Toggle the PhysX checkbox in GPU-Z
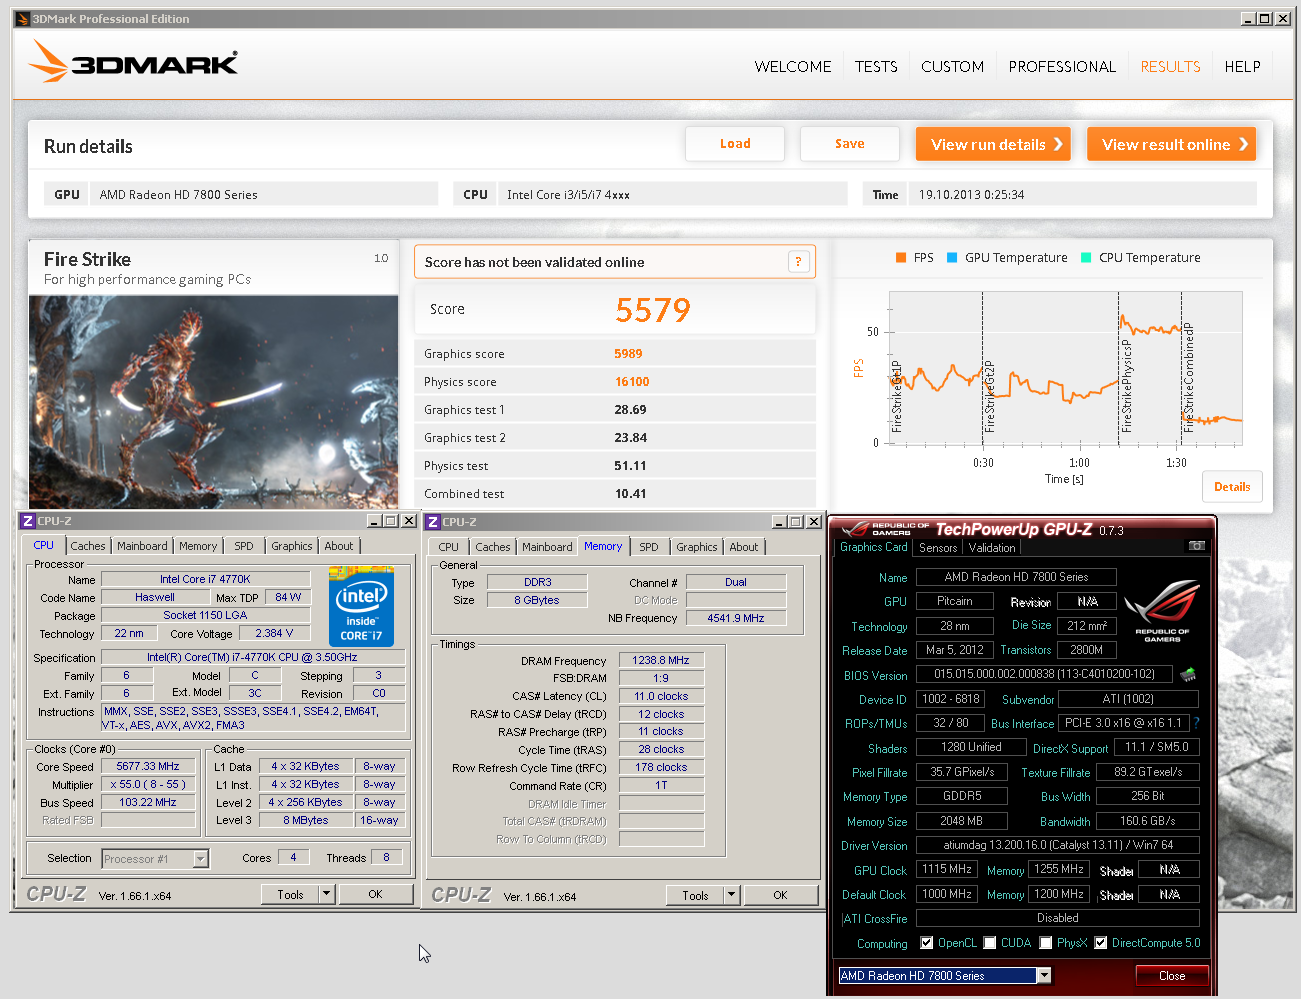Viewport: 1301px width, 999px height. pos(1046,943)
